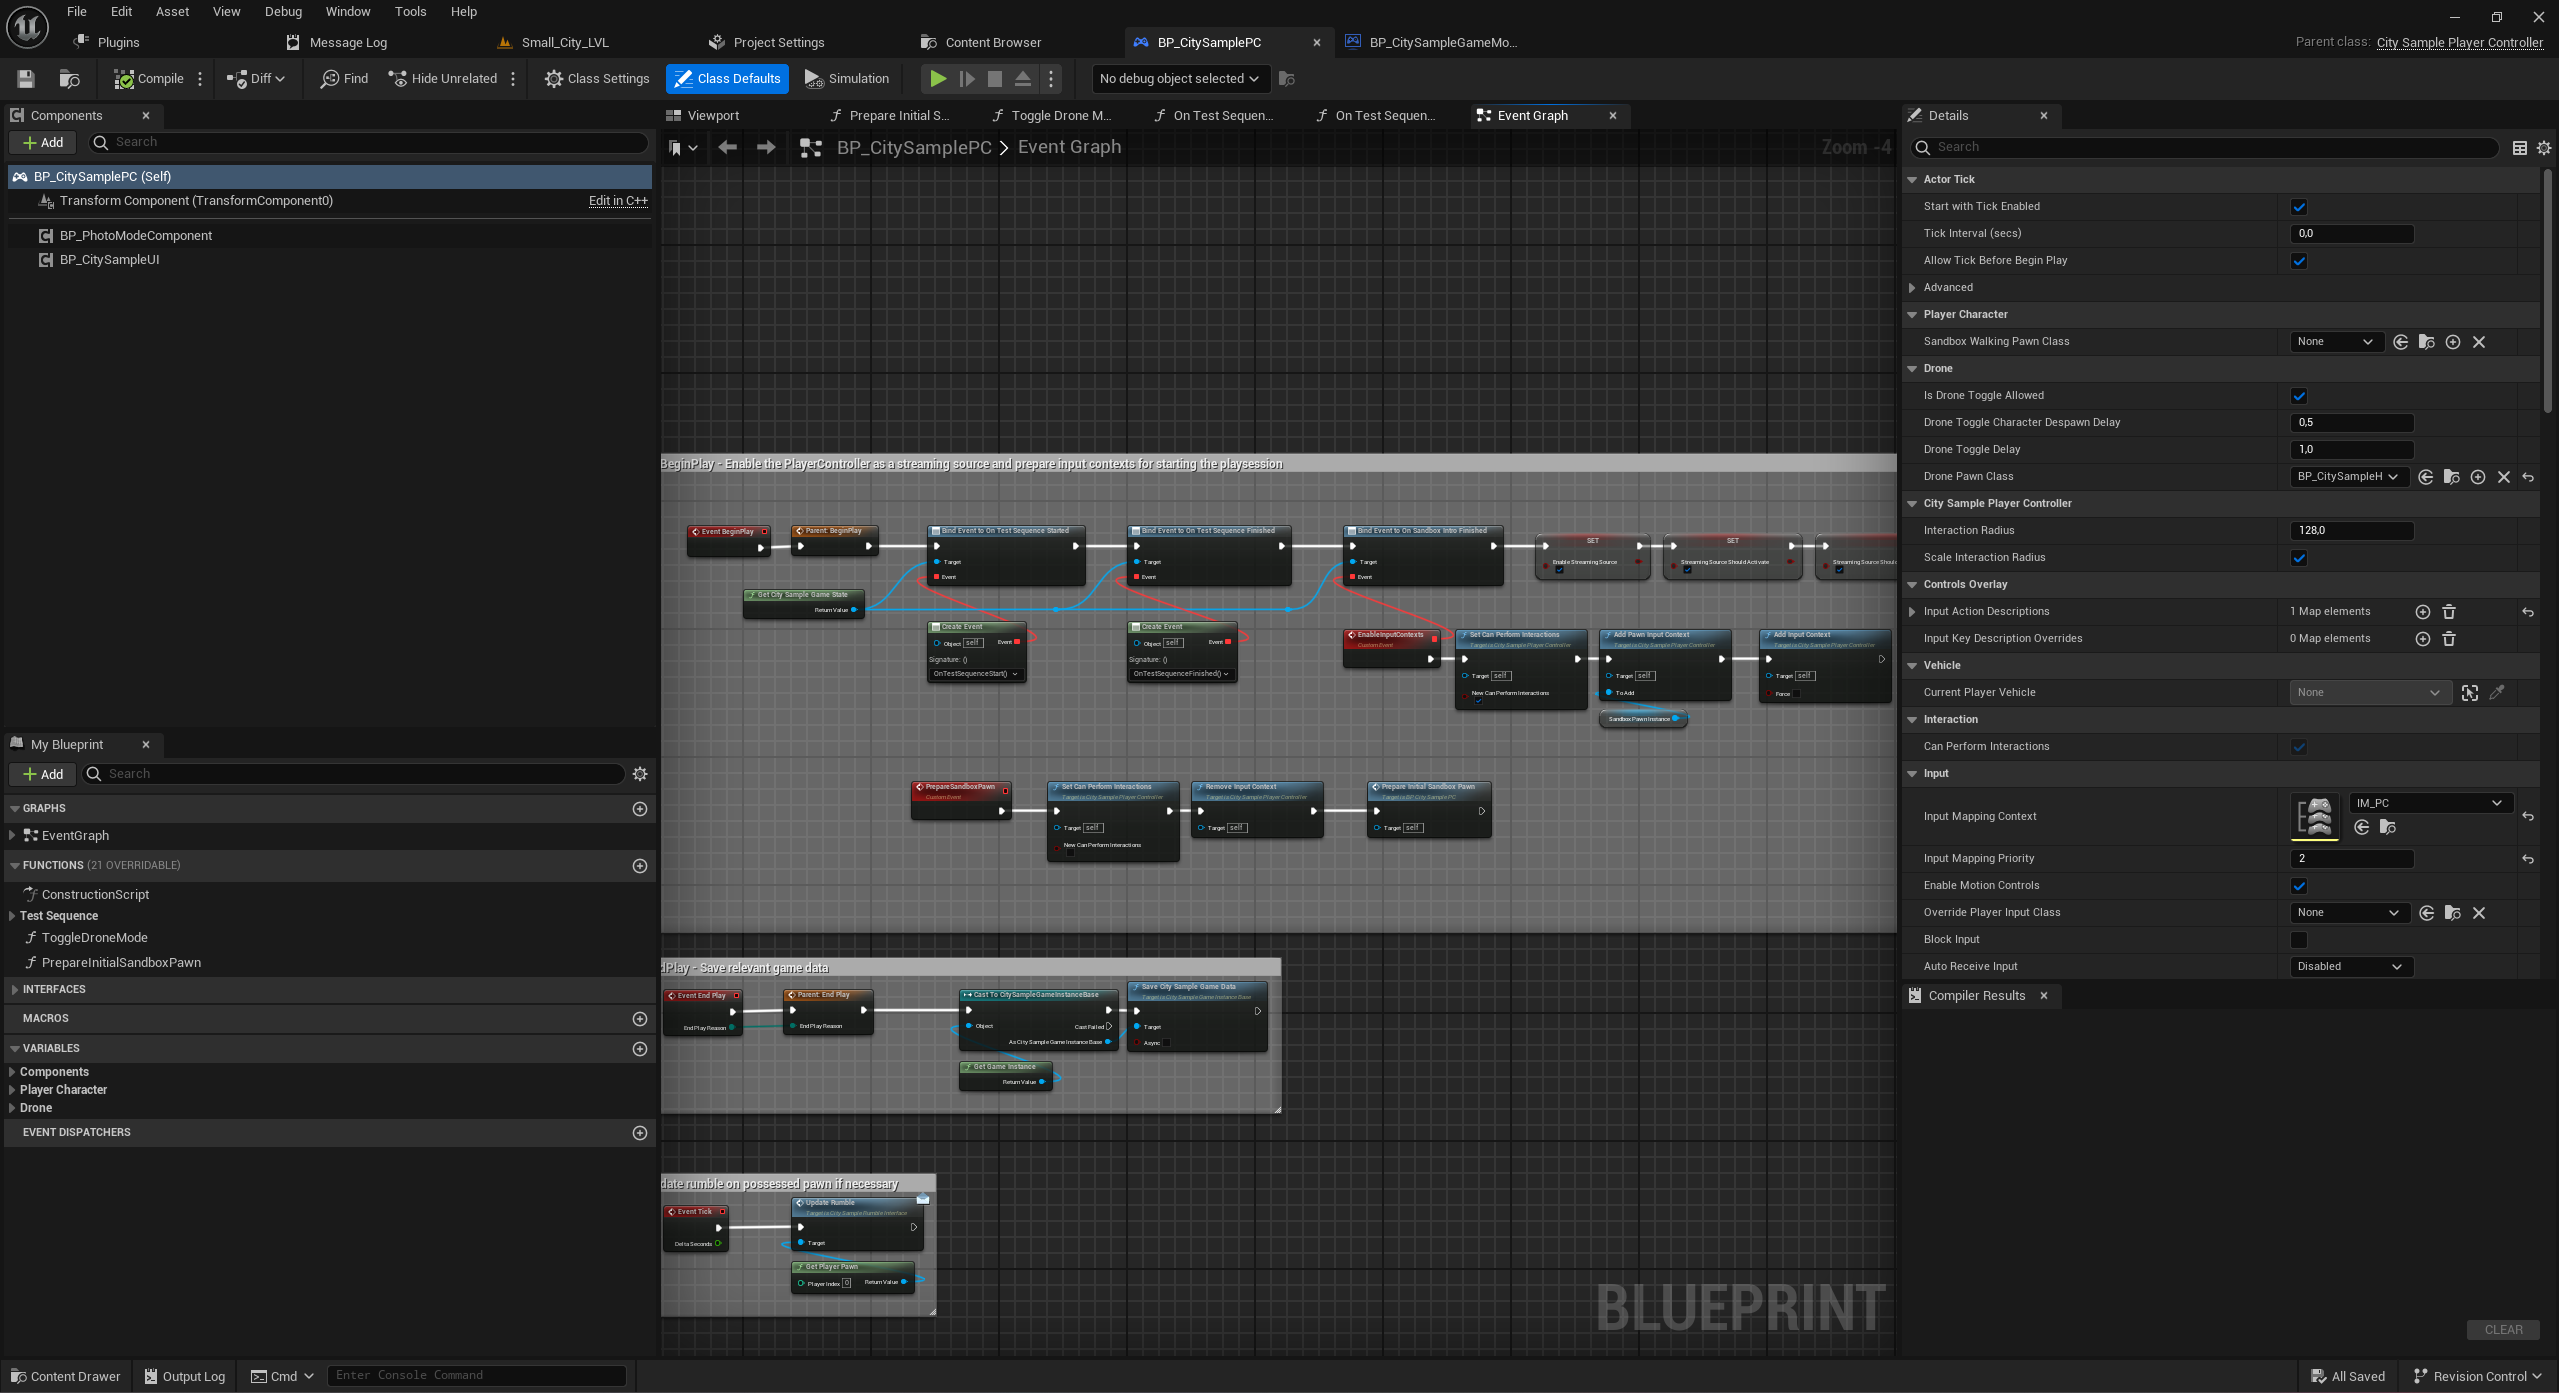The image size is (2559, 1393).
Task: Navigate forward in graph history
Action: pos(766,148)
